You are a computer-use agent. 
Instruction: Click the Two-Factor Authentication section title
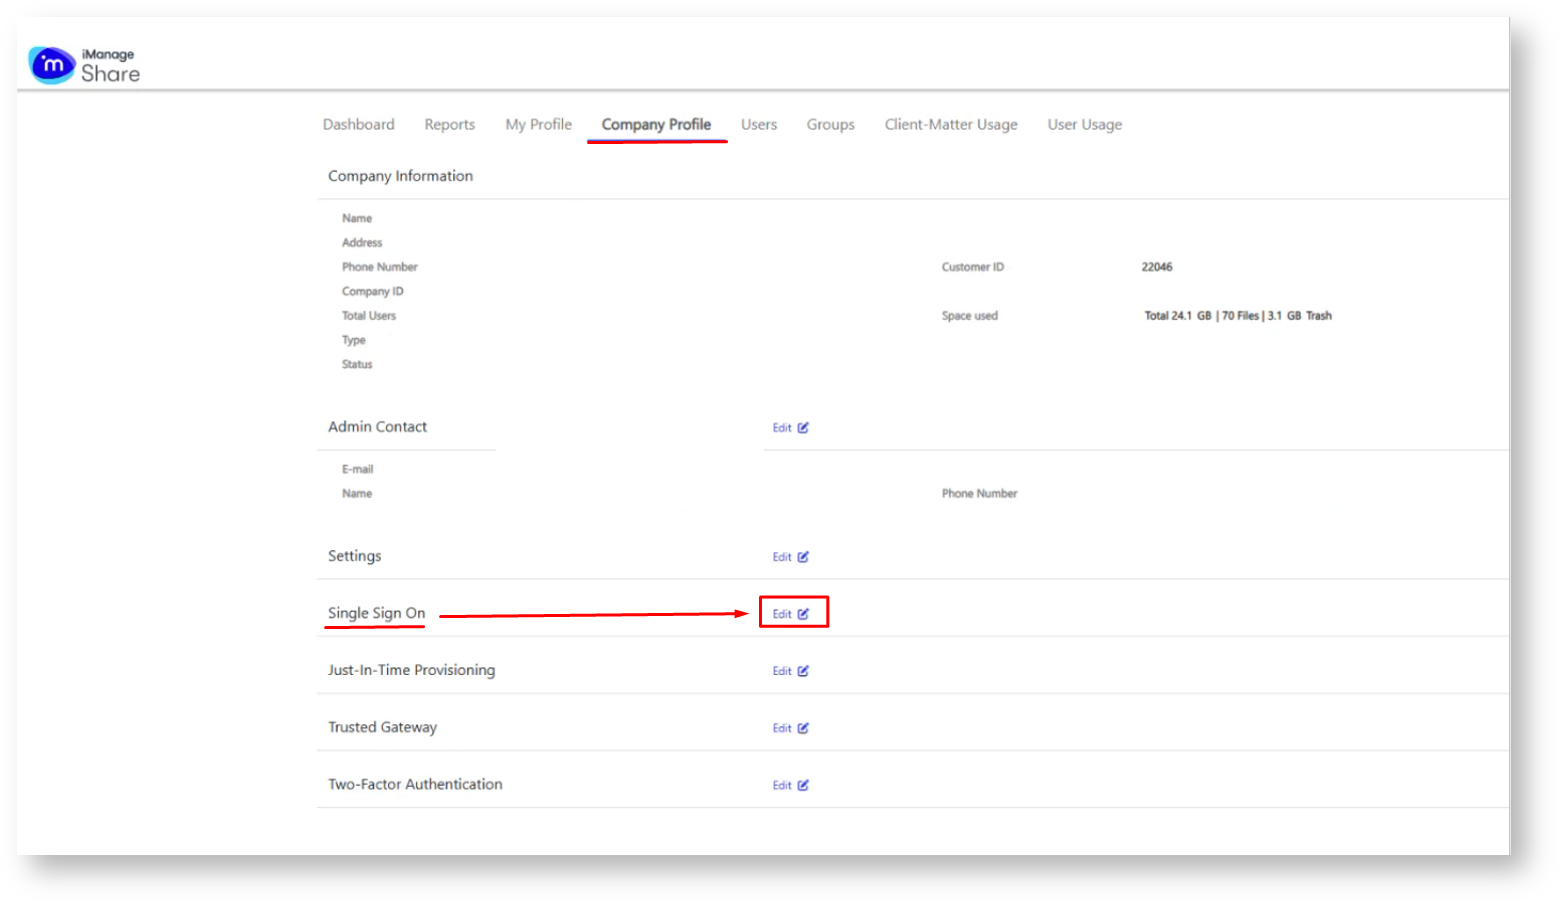[415, 785]
